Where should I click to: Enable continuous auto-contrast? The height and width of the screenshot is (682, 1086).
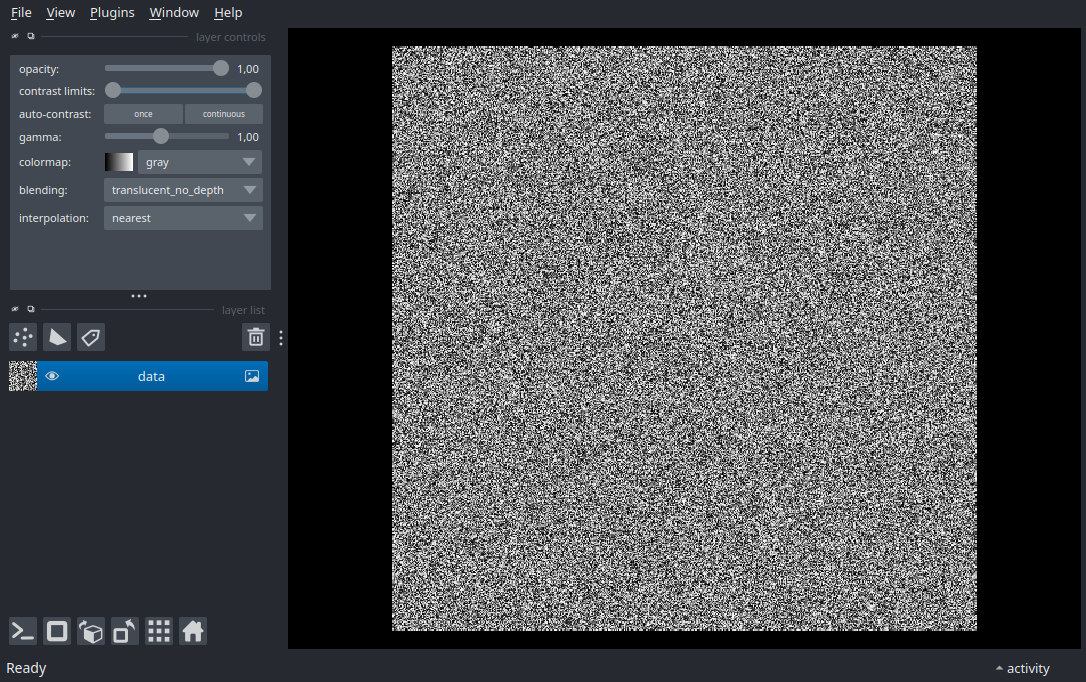point(224,114)
